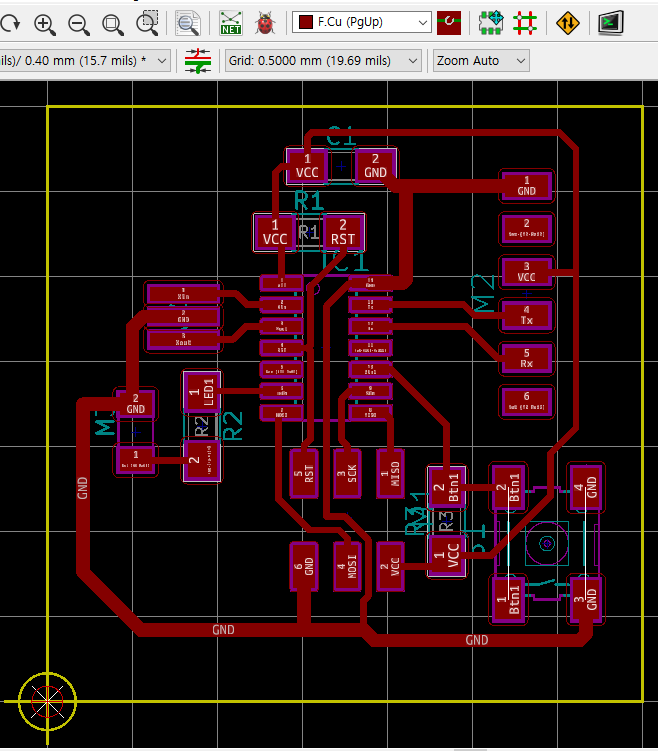Select the LED1 pad 1
Screen dimensions: 658x751
(x=202, y=392)
